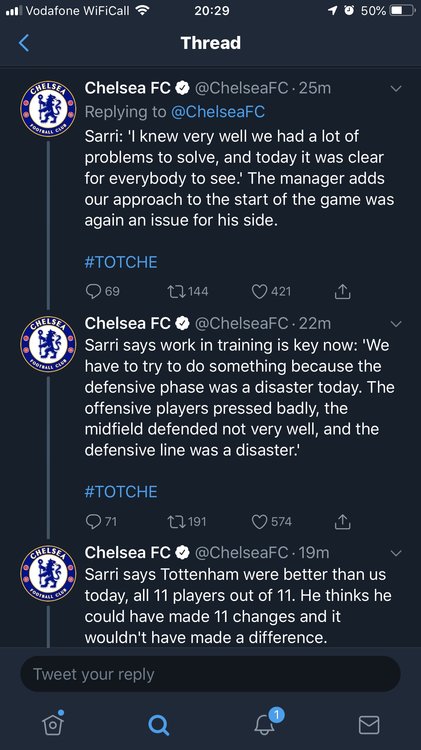Share the 22m training tweet
The width and height of the screenshot is (421, 750).
pos(343,521)
